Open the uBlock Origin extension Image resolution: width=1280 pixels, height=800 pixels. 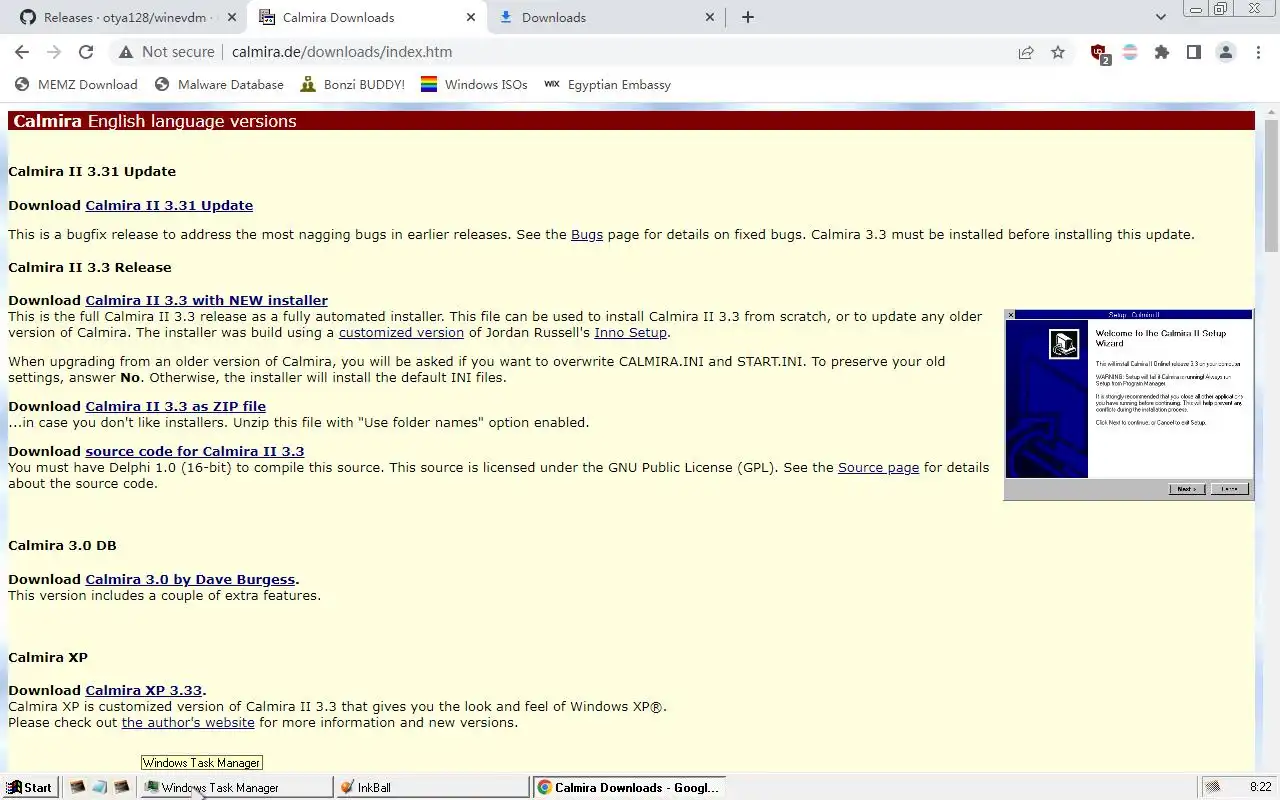coord(1099,53)
